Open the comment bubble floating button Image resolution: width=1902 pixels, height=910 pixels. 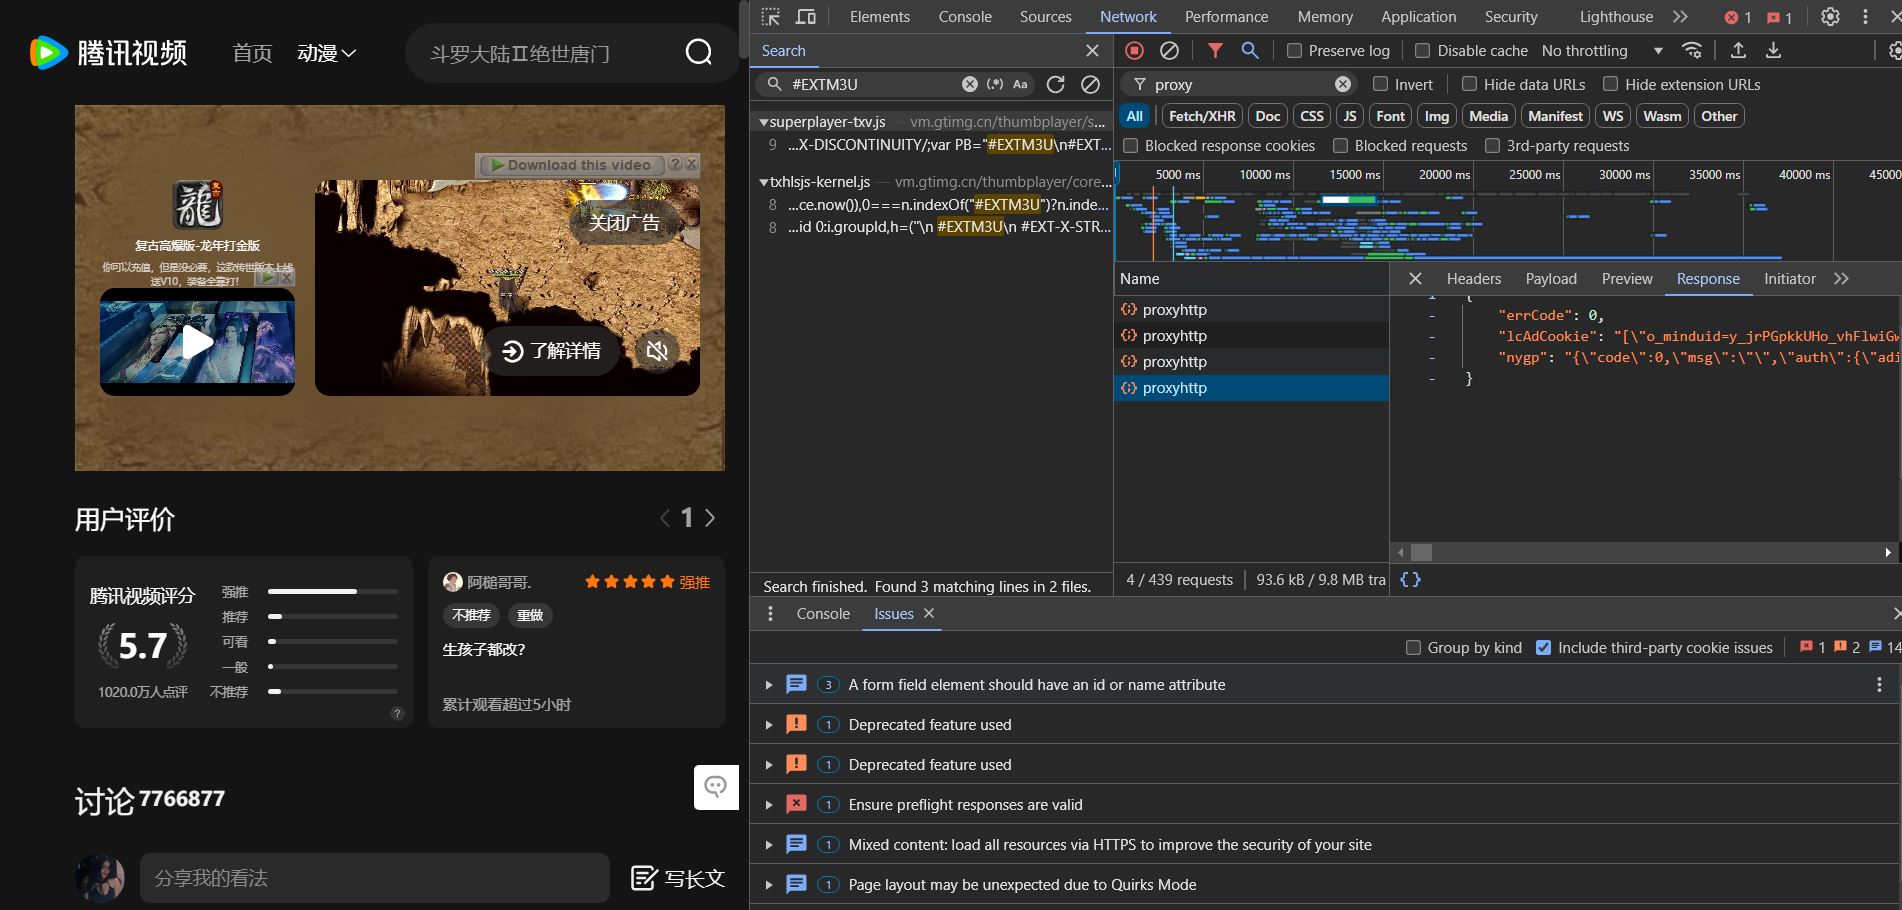click(716, 787)
